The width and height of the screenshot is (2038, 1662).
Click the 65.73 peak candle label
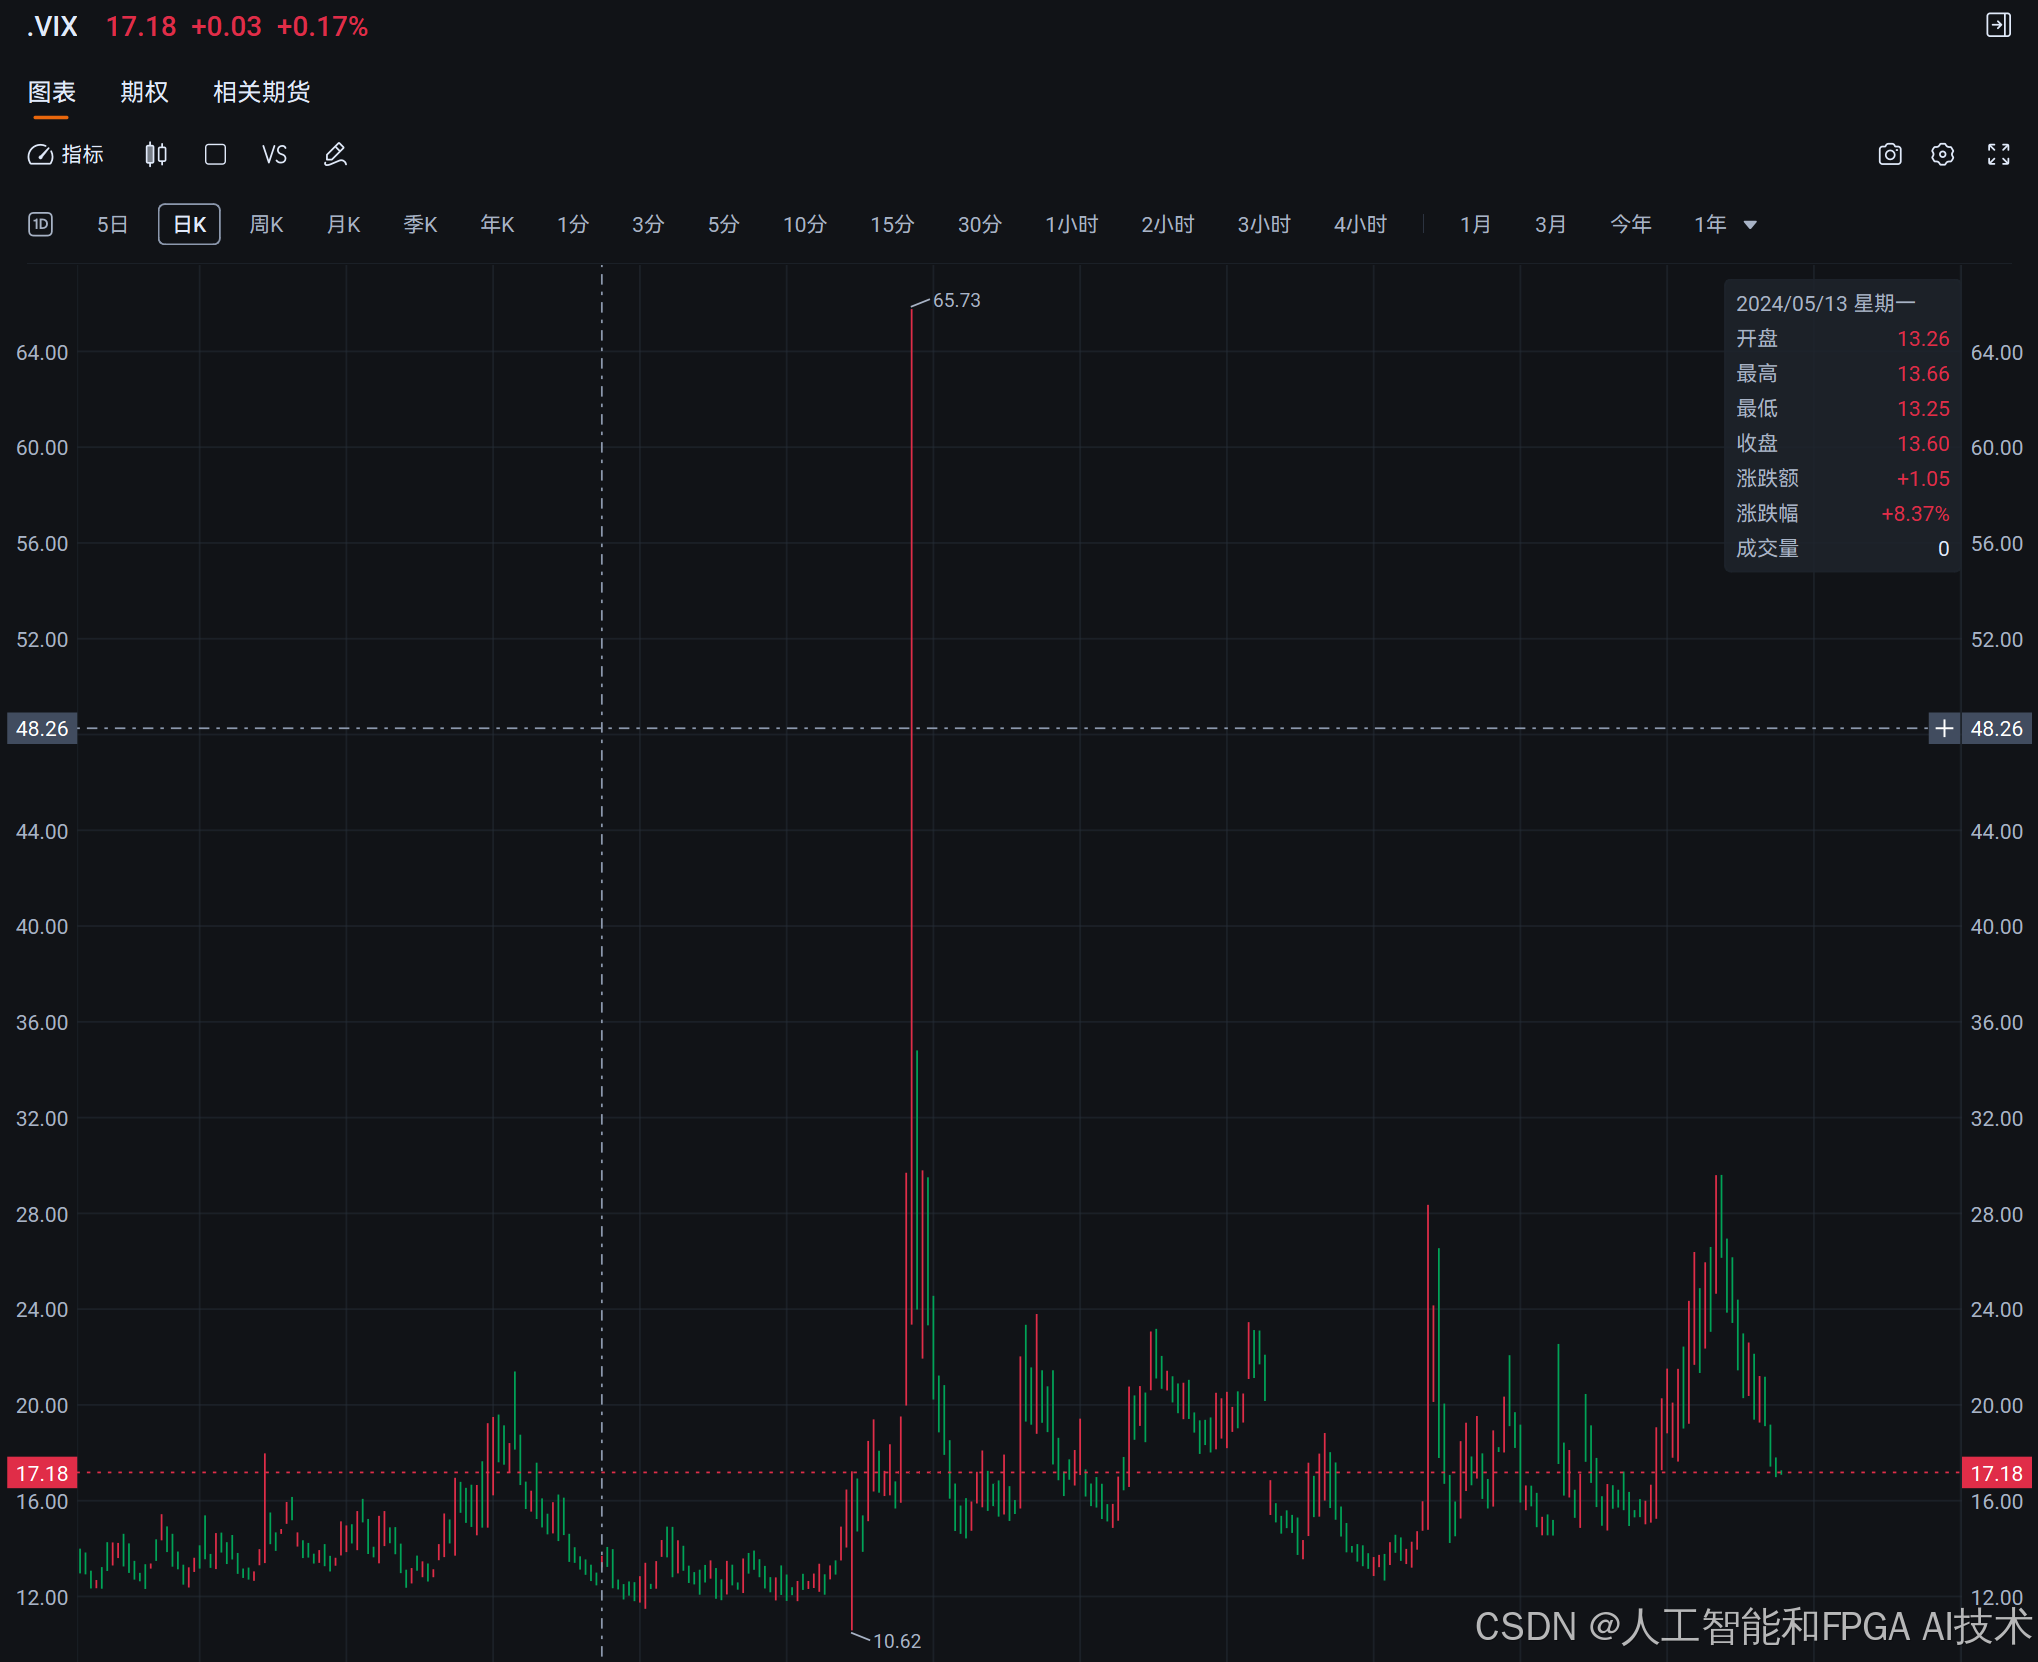[x=956, y=300]
